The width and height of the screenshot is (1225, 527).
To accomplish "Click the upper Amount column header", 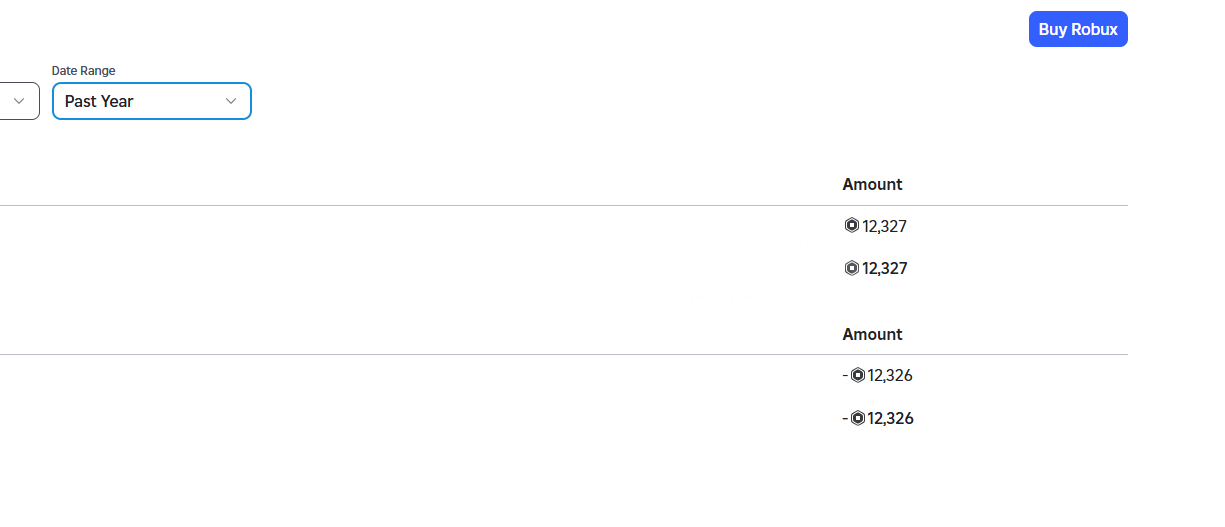I will pos(872,184).
